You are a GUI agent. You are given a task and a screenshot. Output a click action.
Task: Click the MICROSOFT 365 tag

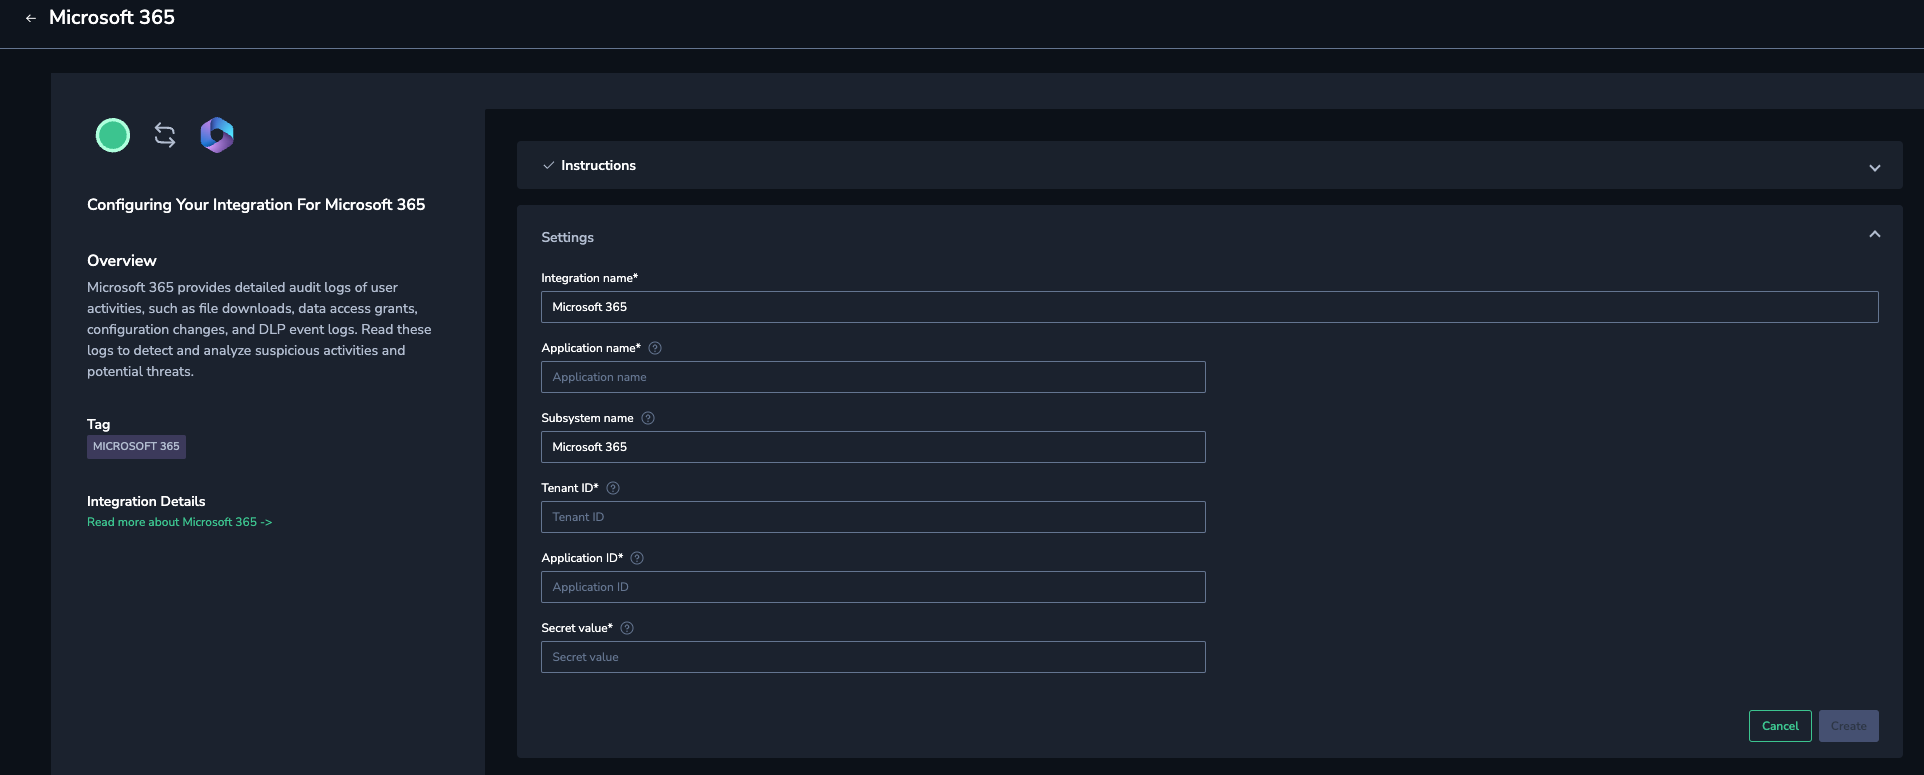point(136,447)
